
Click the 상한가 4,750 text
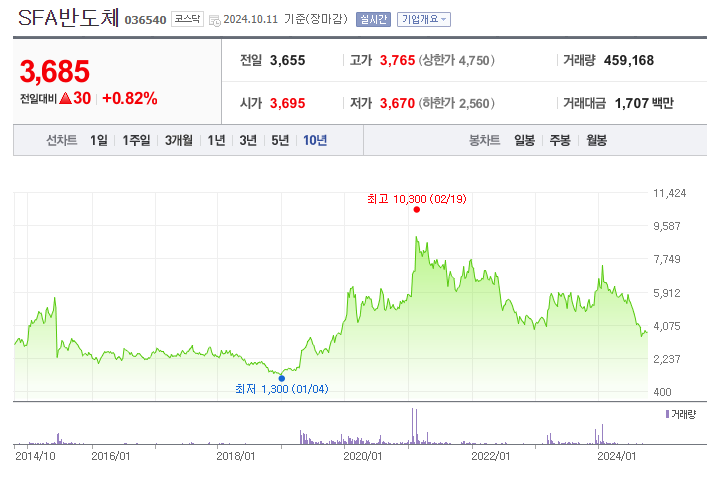456,60
